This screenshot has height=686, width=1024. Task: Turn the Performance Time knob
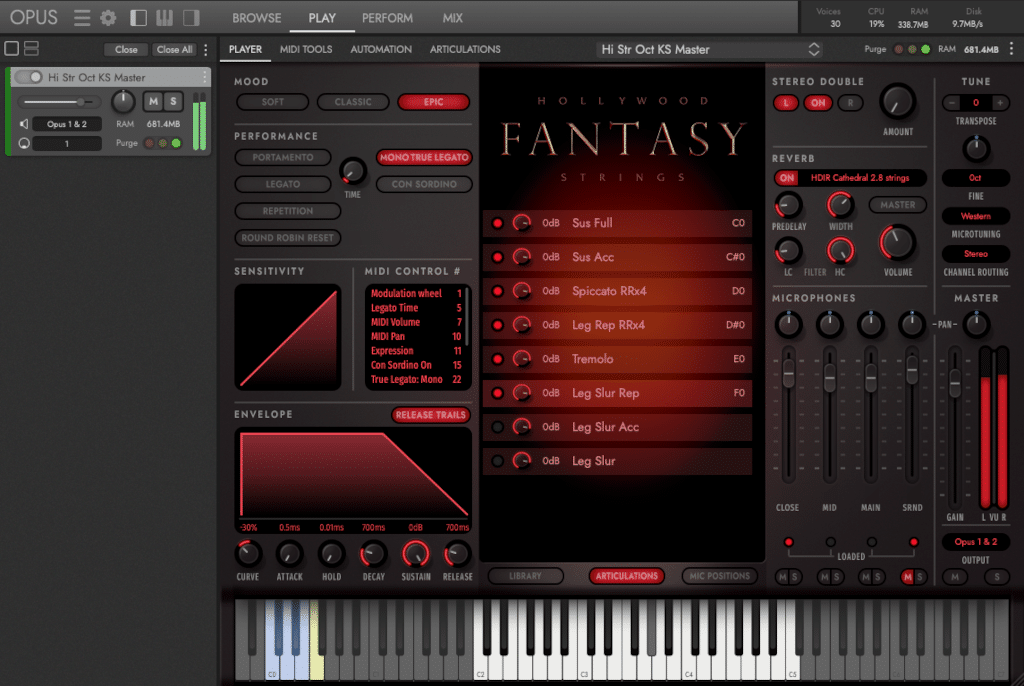(x=353, y=171)
